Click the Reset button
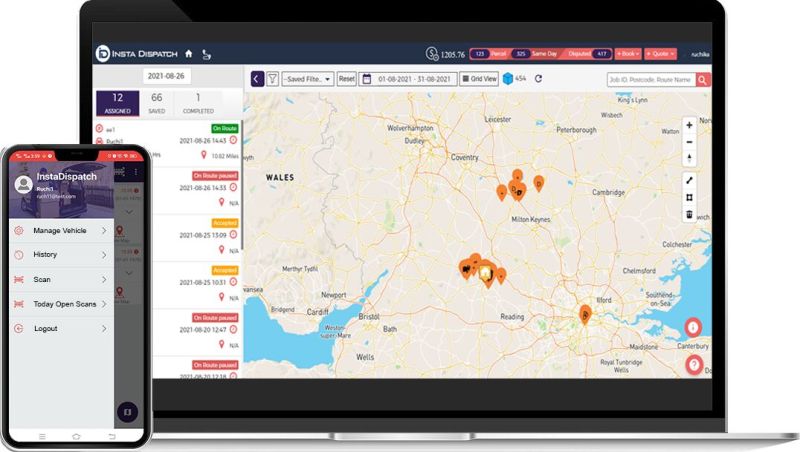This screenshot has height=452, width=800. [x=346, y=78]
